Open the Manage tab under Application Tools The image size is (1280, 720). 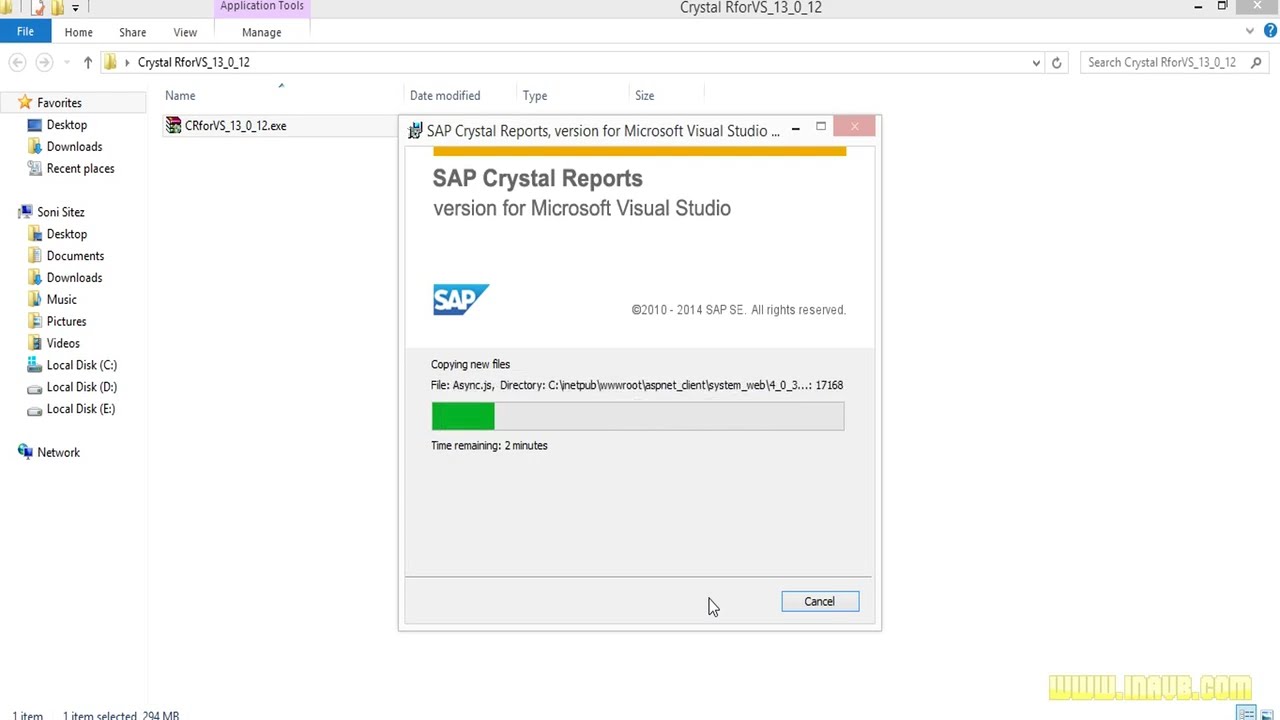pos(261,32)
